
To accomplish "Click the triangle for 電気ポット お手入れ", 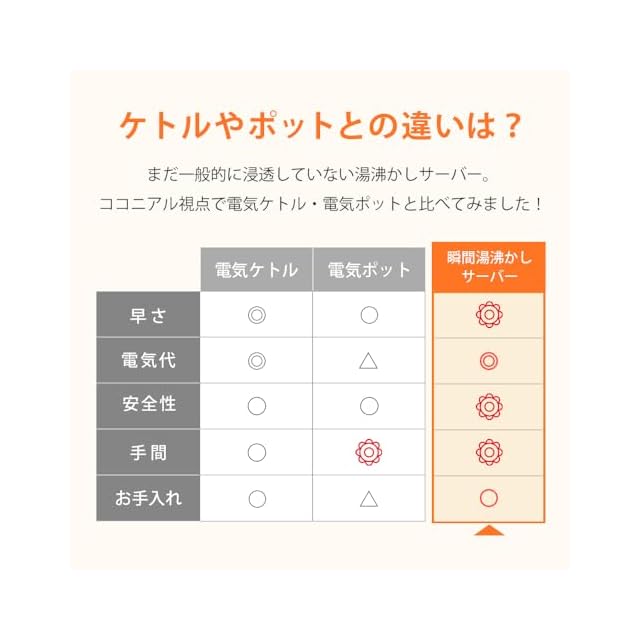I will (x=369, y=498).
